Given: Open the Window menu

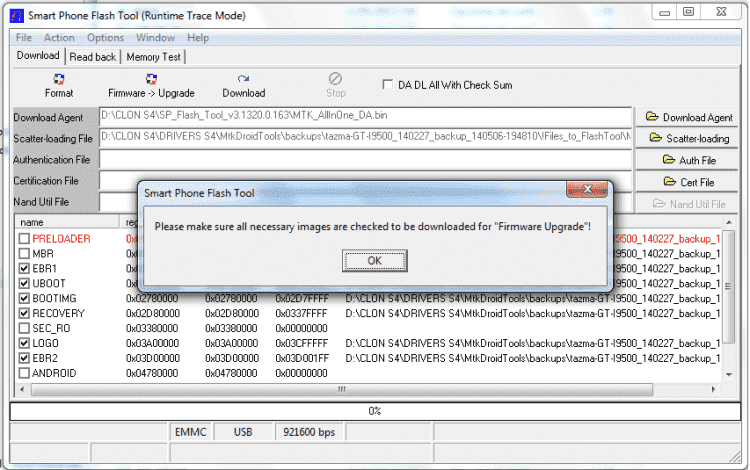Looking at the screenshot, I should 155,38.
